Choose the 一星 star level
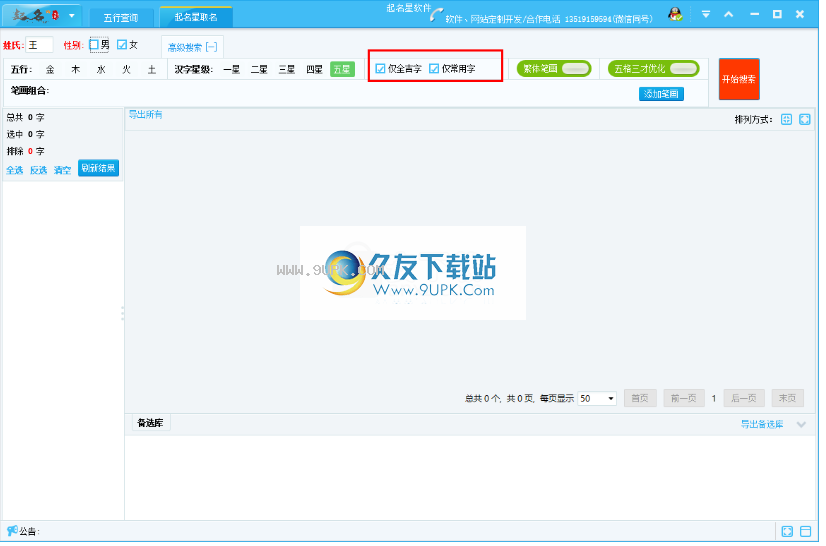 click(x=233, y=70)
